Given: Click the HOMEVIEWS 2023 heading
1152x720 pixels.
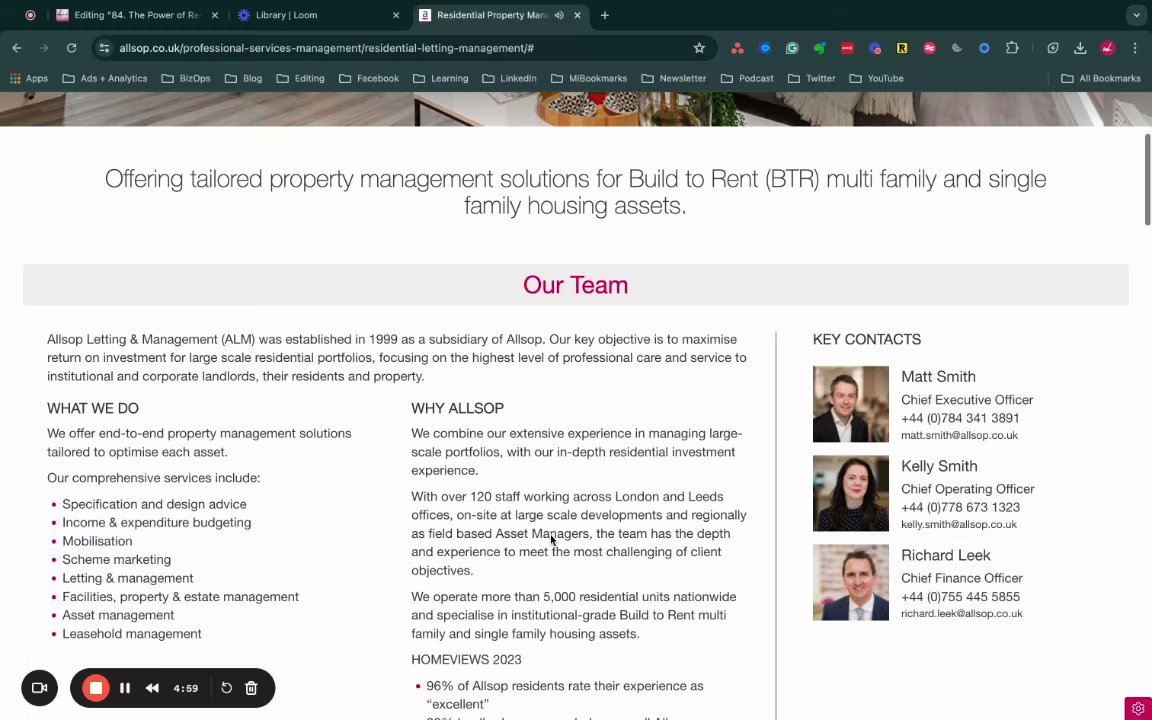Looking at the screenshot, I should pos(466,660).
